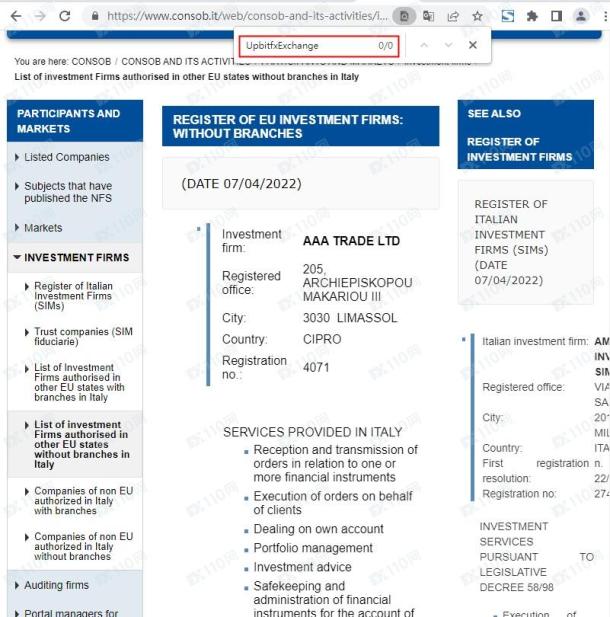Click the Investment advice list item

click(x=302, y=567)
